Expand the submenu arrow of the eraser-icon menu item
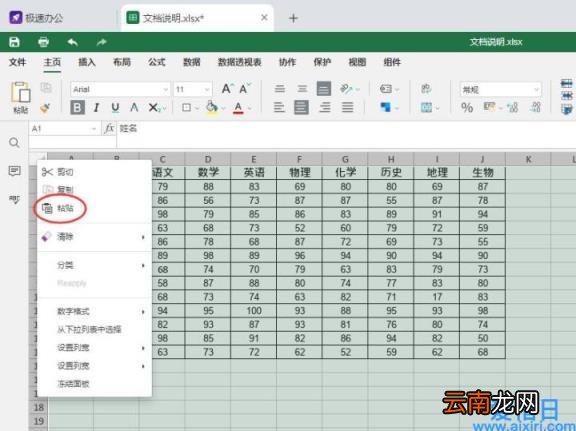The image size is (576, 431). pyautogui.click(x=143, y=237)
